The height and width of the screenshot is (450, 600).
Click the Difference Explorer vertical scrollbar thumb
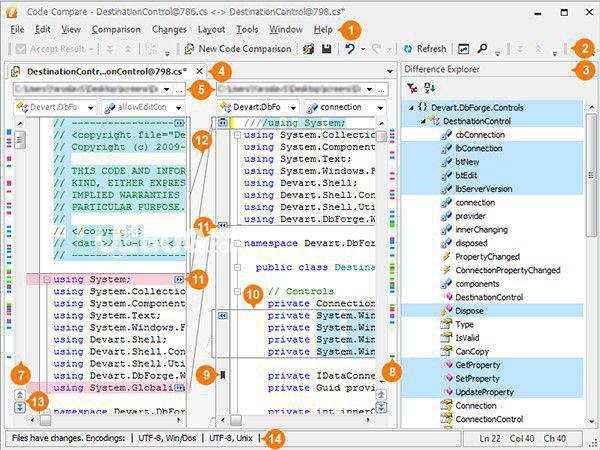coord(591,174)
